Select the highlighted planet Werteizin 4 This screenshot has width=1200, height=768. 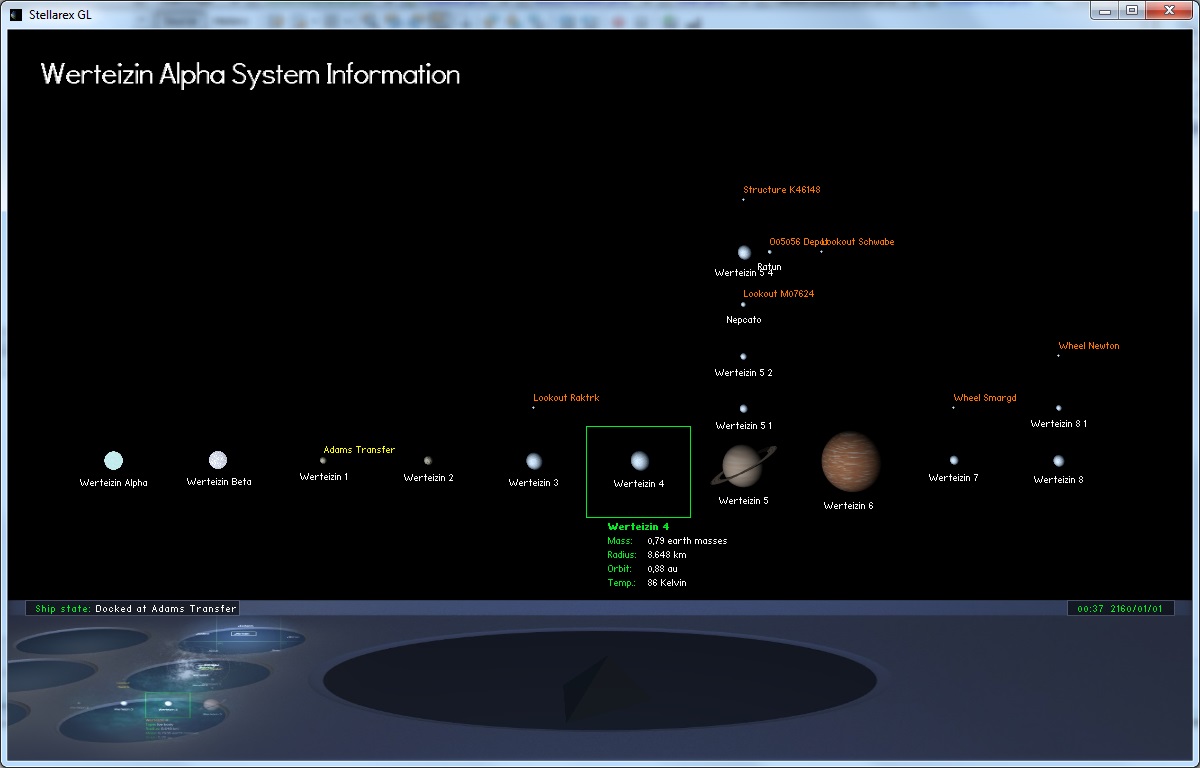pos(639,461)
